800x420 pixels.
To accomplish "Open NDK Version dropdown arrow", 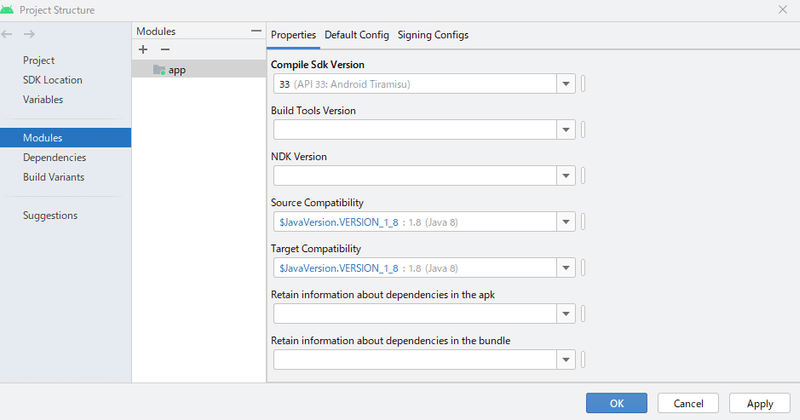I will coord(566,176).
